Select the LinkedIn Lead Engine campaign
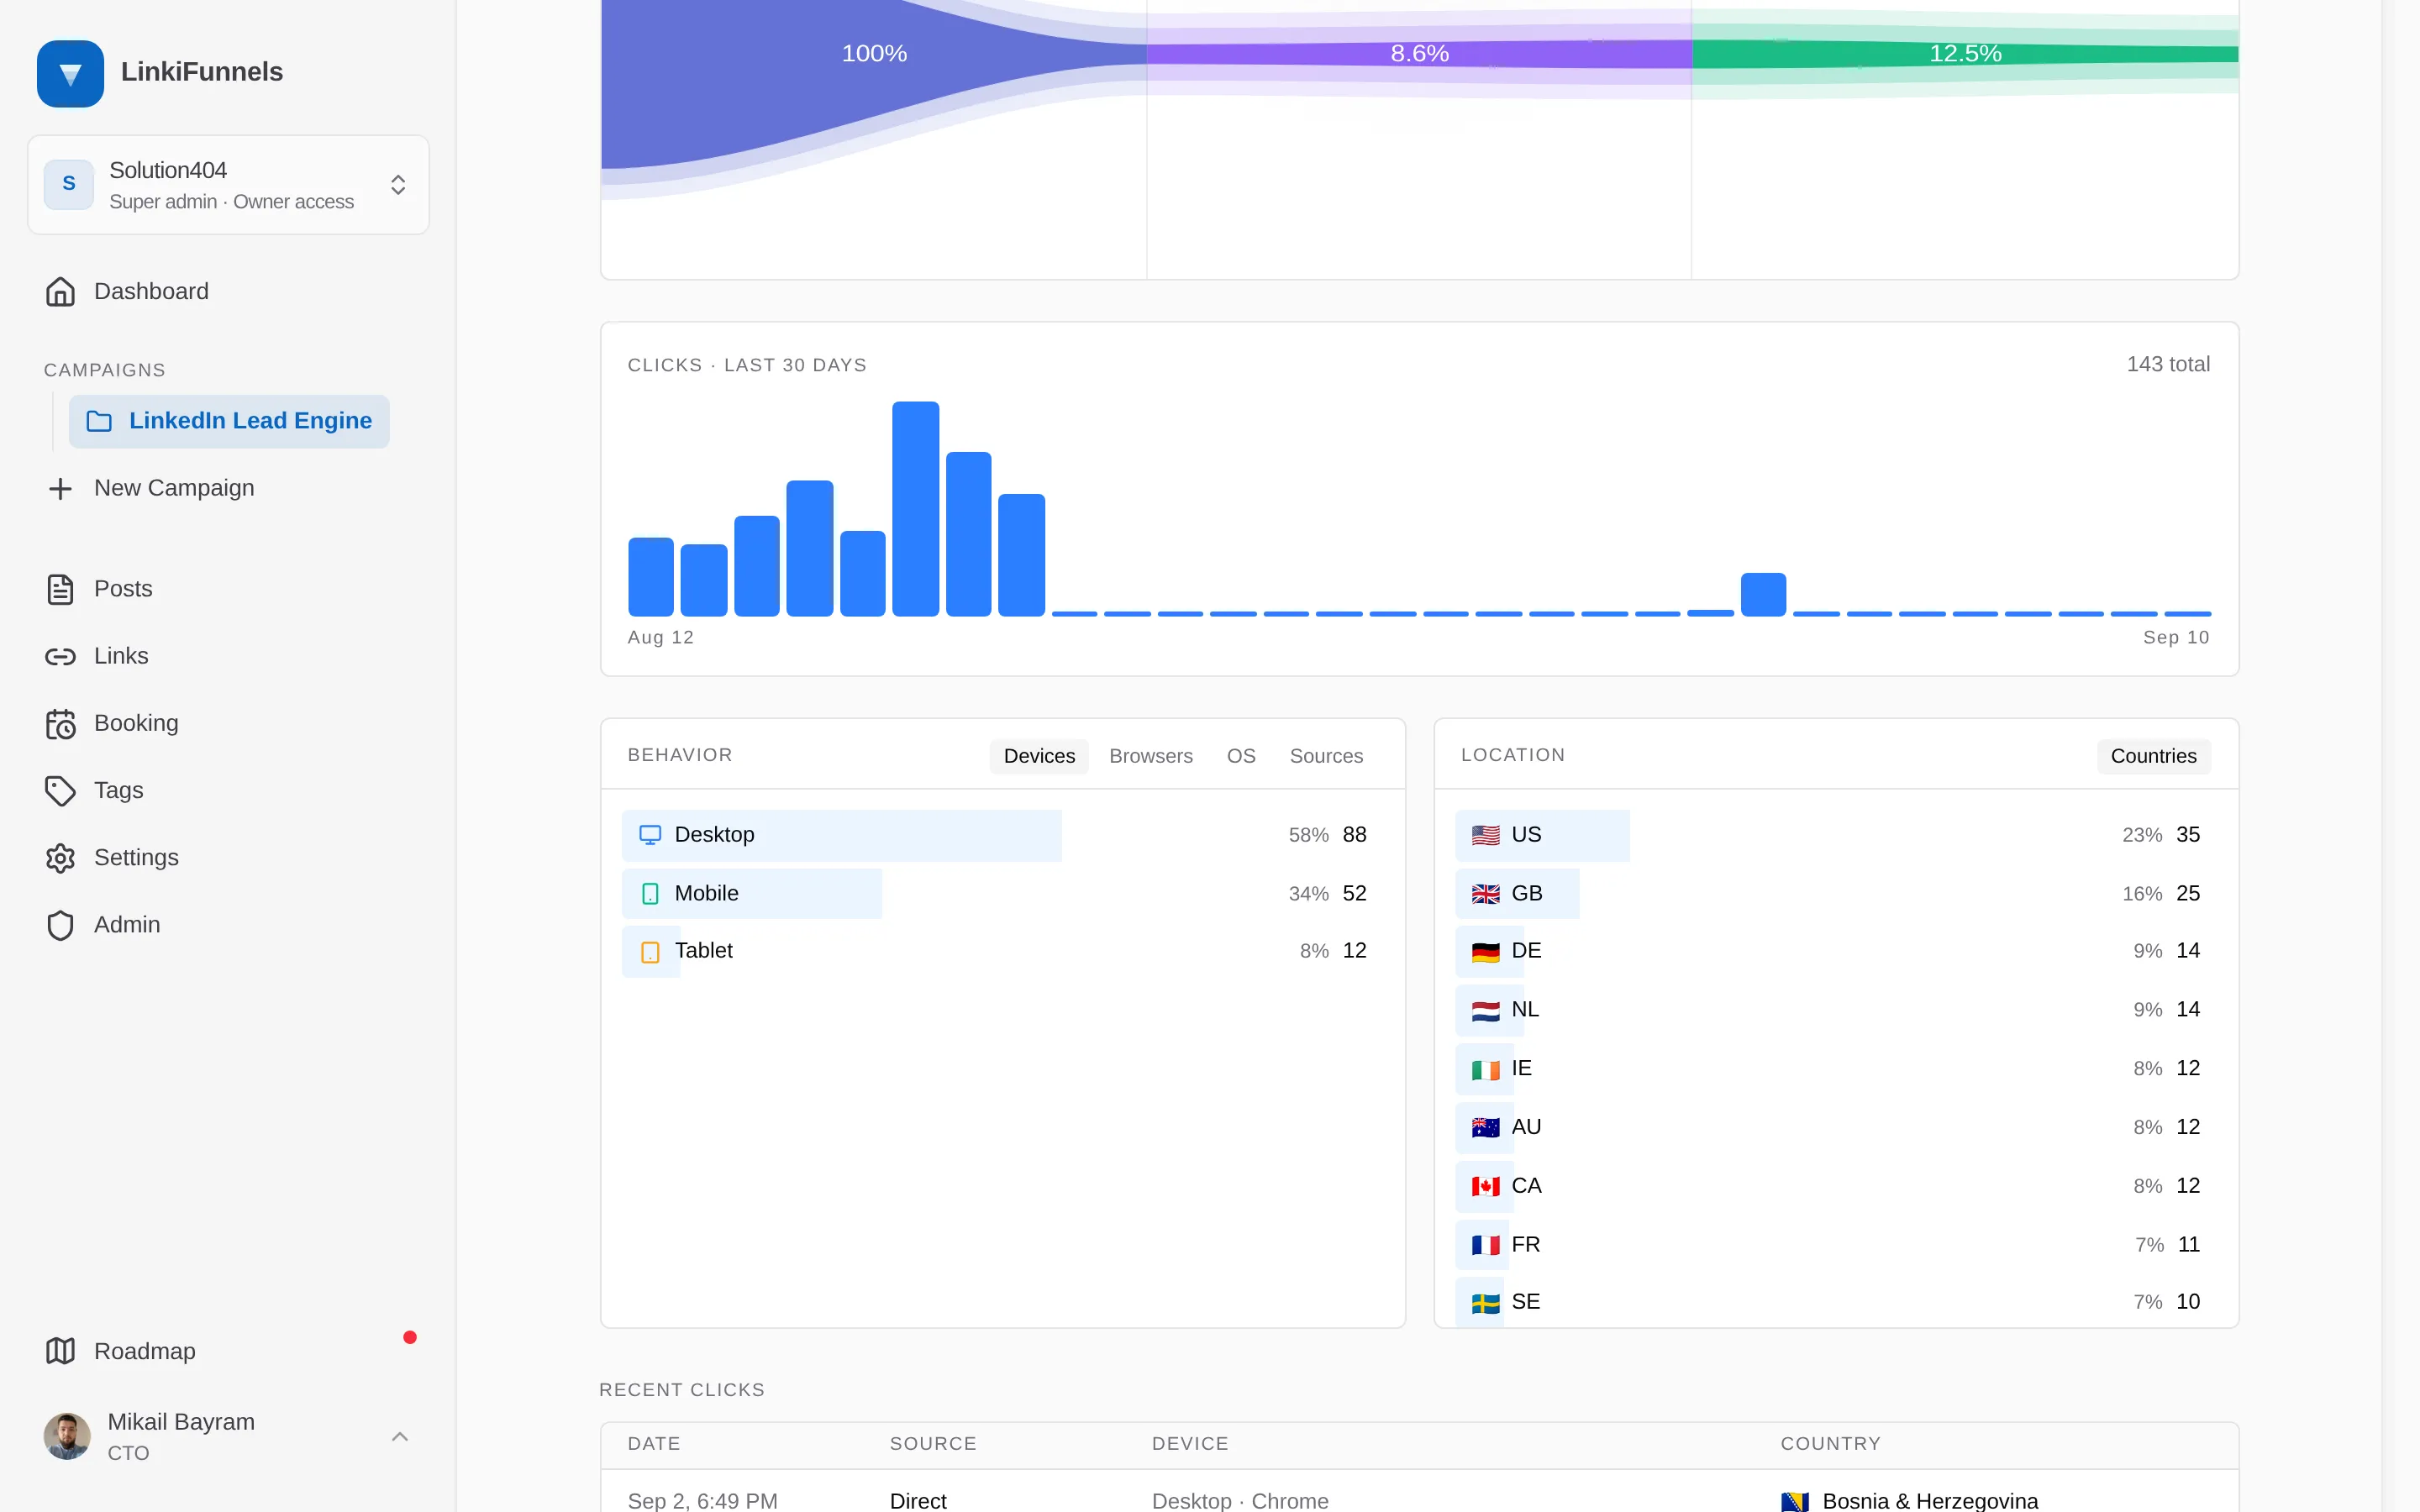This screenshot has width=2420, height=1512. (x=229, y=421)
